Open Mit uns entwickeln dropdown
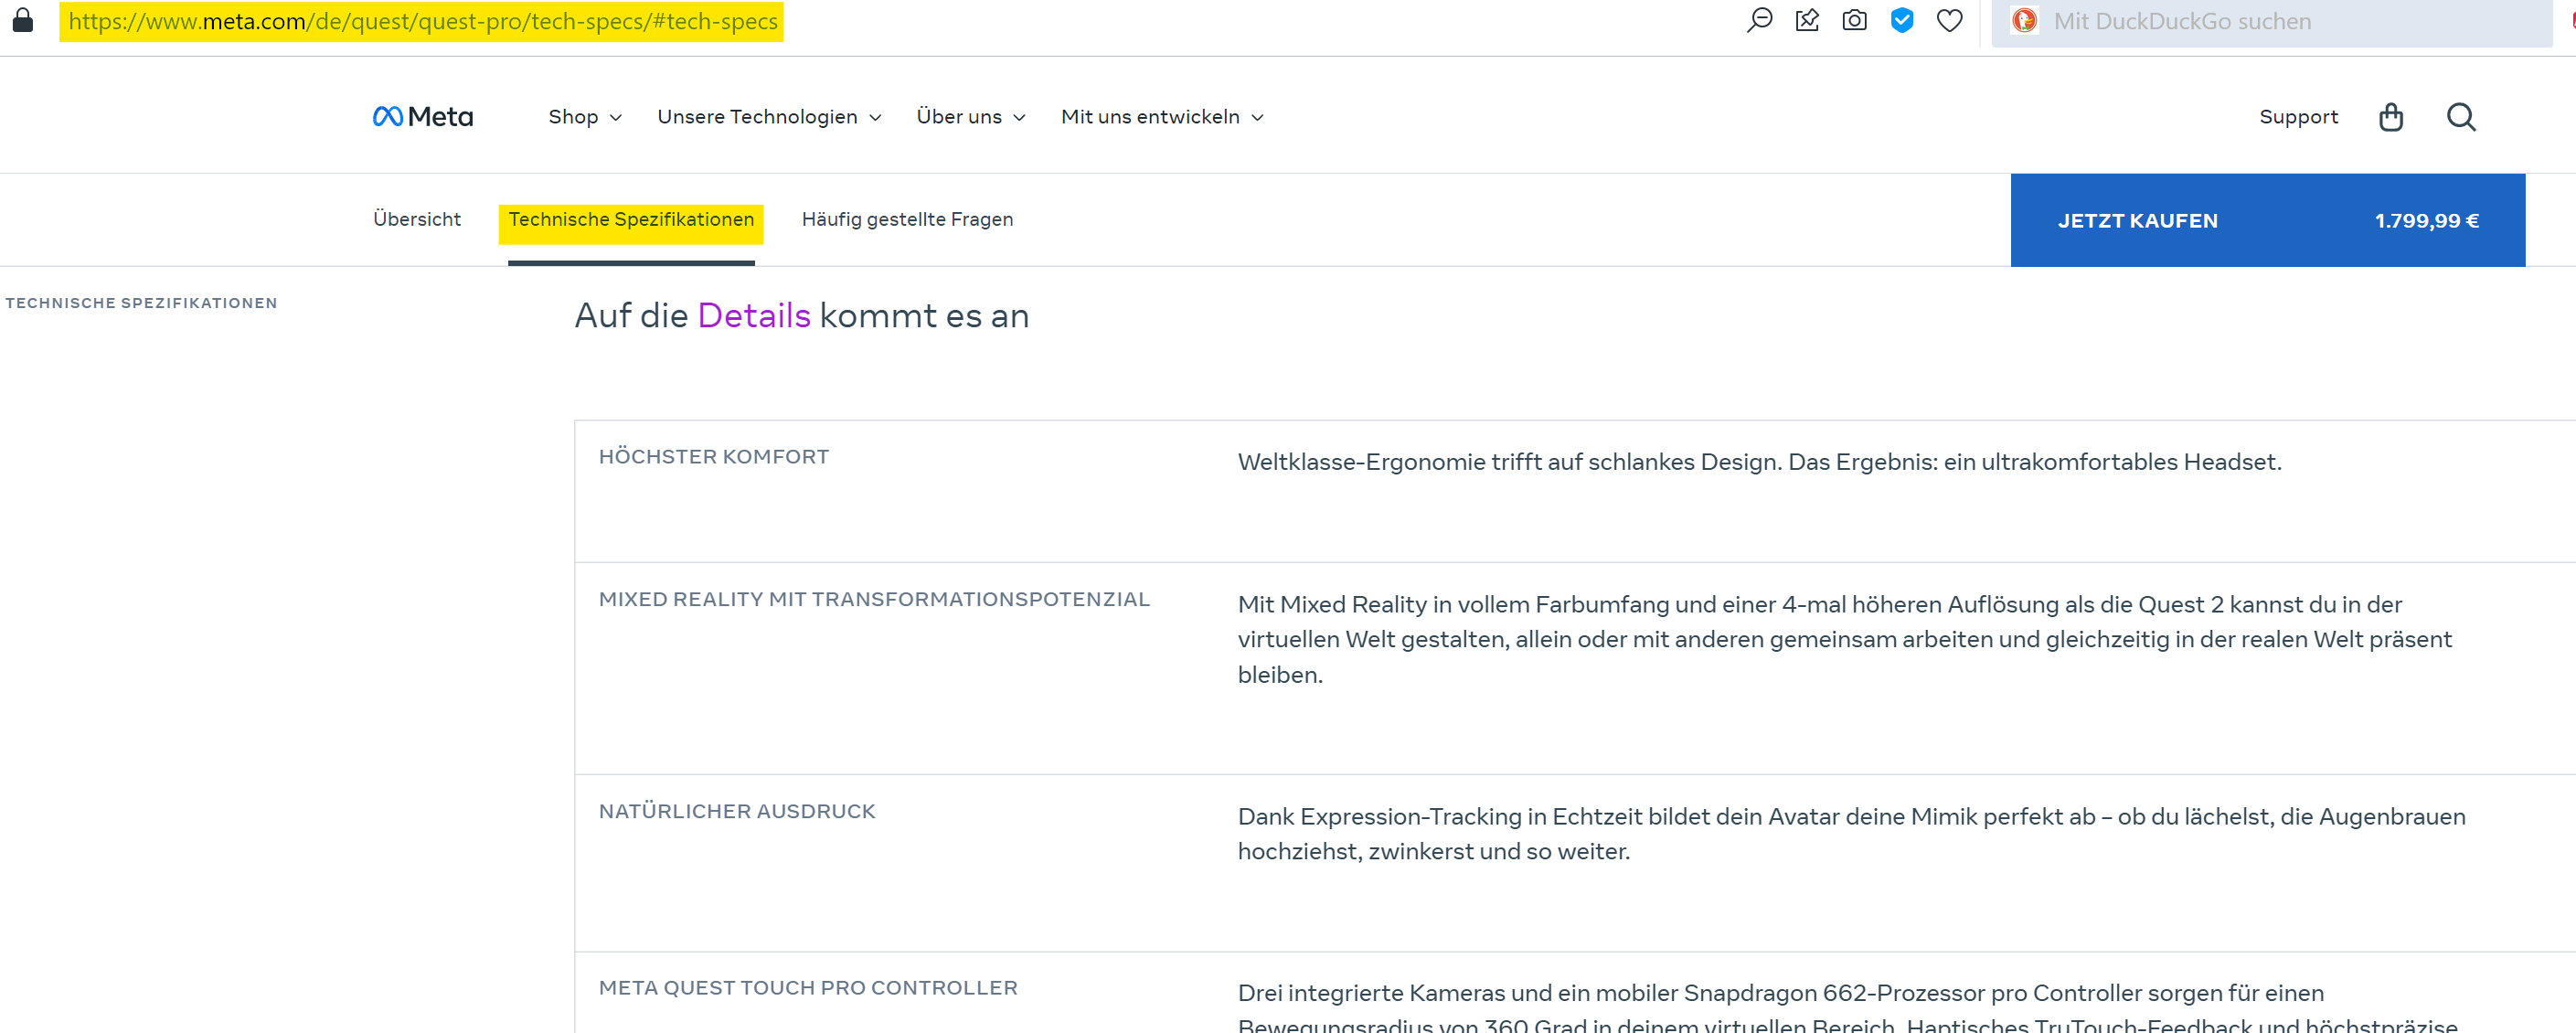The height and width of the screenshot is (1033, 2576). [1162, 117]
